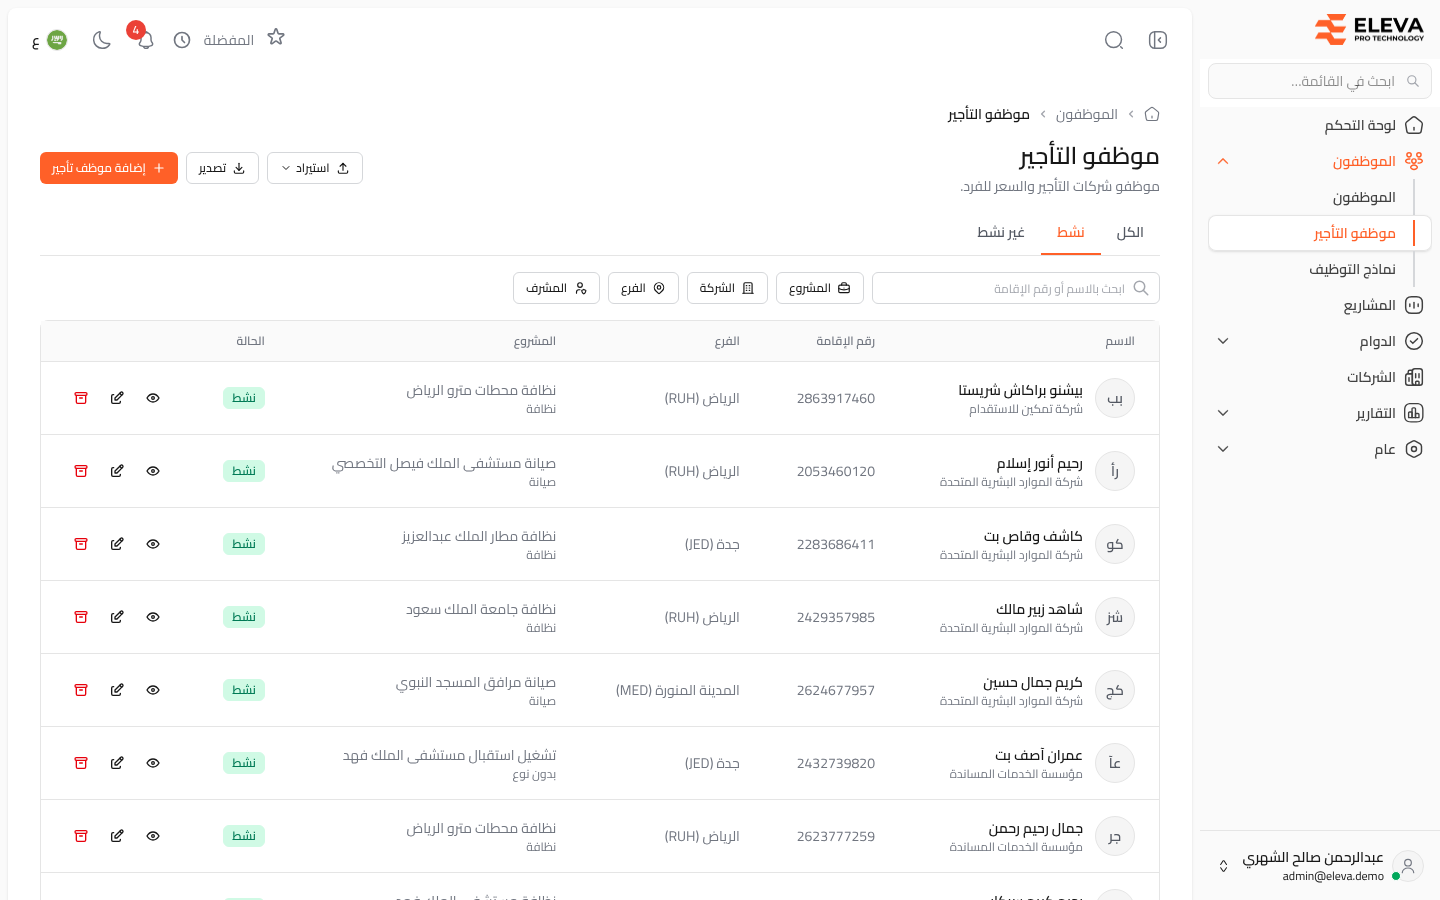Edit employee رحيم أنور إسلام
The width and height of the screenshot is (1440, 900).
tap(117, 471)
